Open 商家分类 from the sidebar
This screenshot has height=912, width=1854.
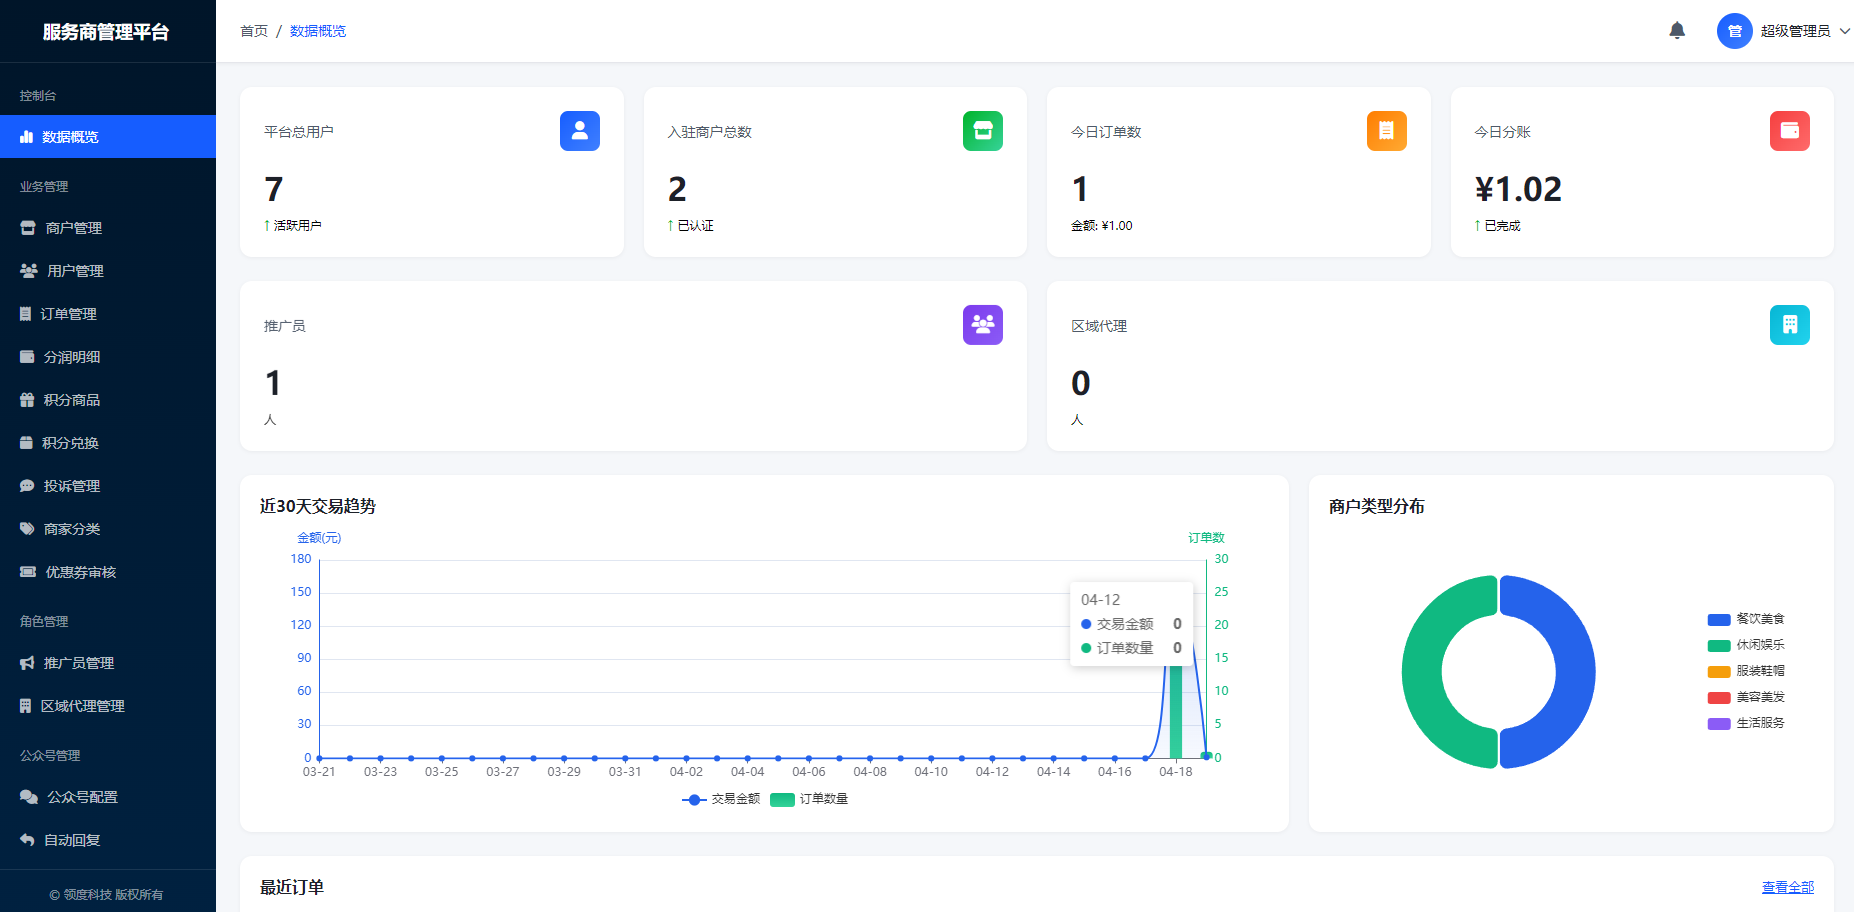click(108, 529)
